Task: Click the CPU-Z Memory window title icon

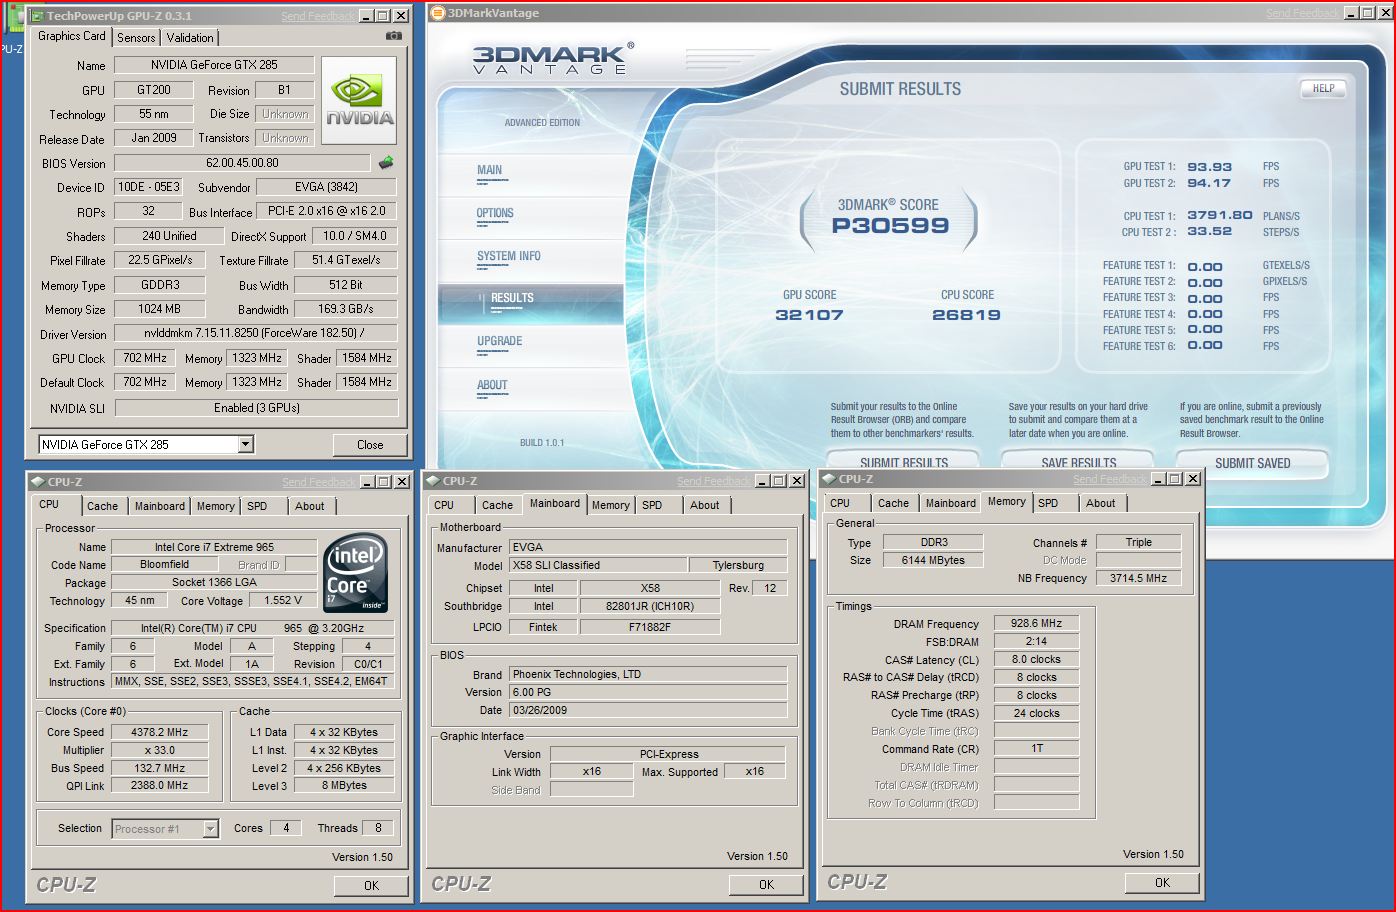Action: pyautogui.click(x=829, y=479)
